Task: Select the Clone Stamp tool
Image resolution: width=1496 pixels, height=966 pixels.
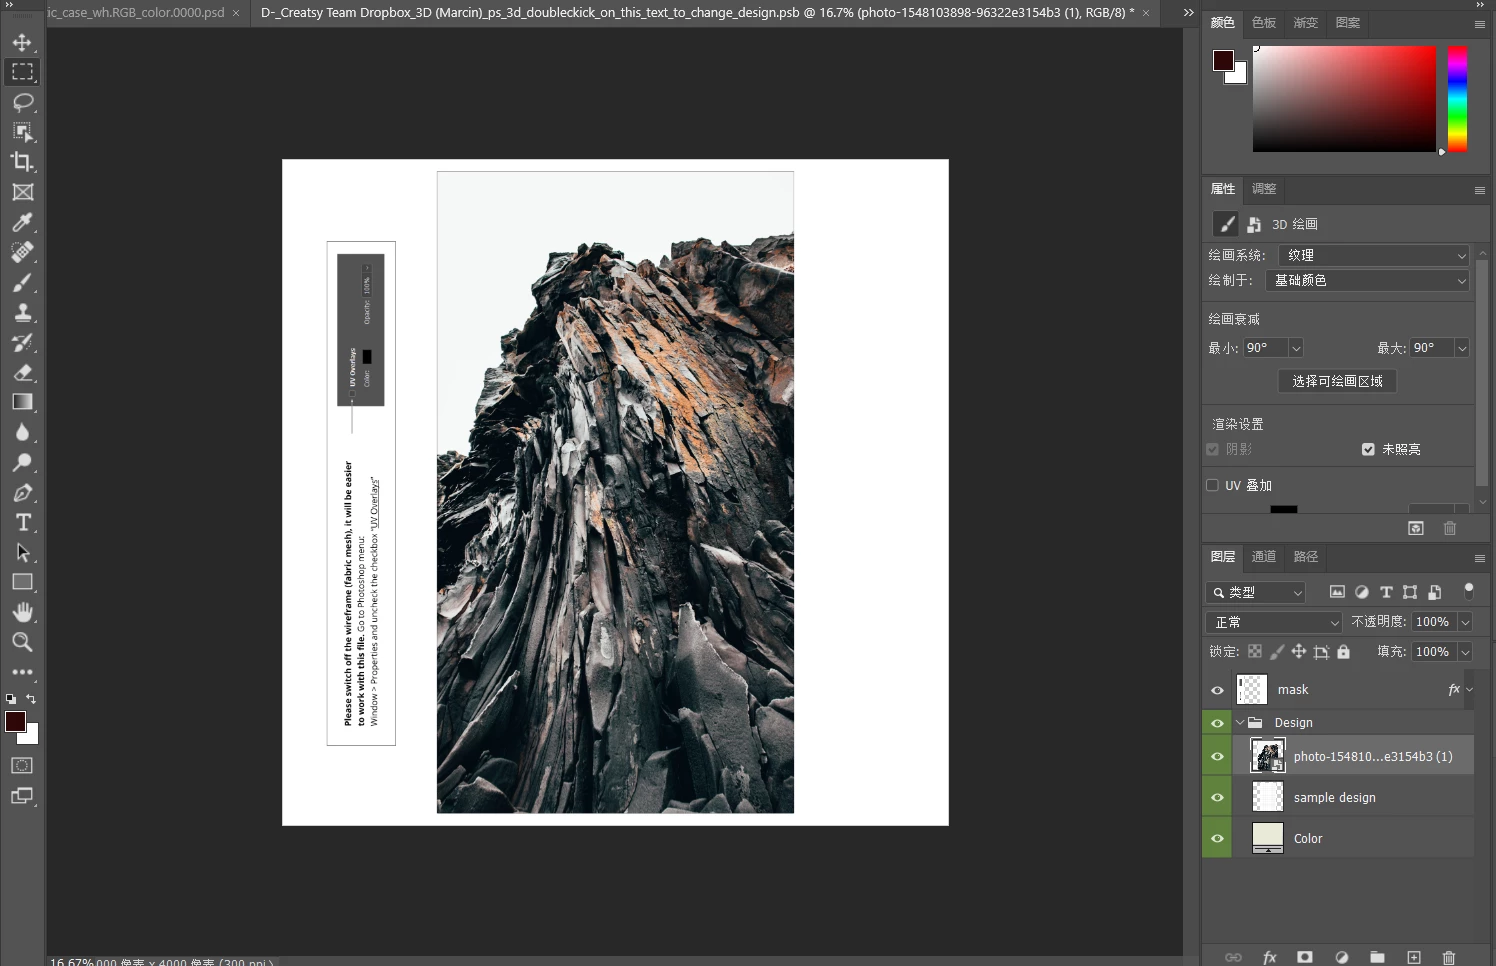Action: tap(23, 312)
